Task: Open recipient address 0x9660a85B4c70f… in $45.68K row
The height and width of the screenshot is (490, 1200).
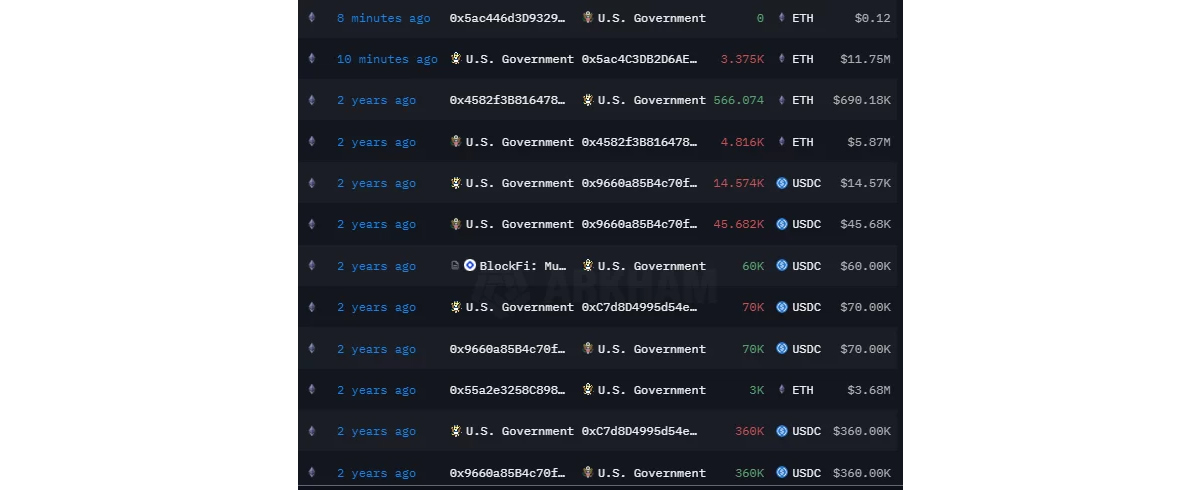Action: (x=640, y=224)
